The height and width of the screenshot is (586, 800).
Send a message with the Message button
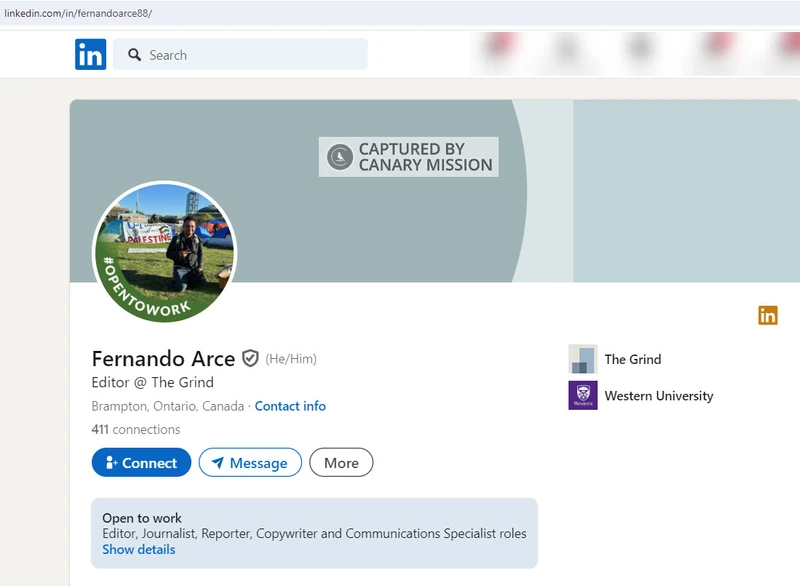point(250,463)
